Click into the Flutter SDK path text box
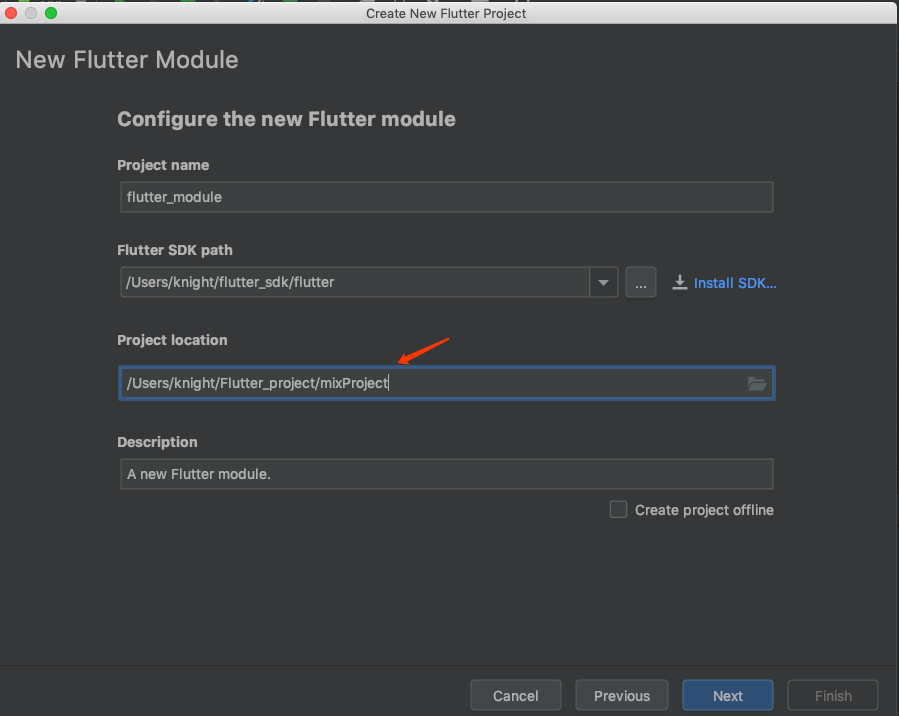 pos(355,282)
